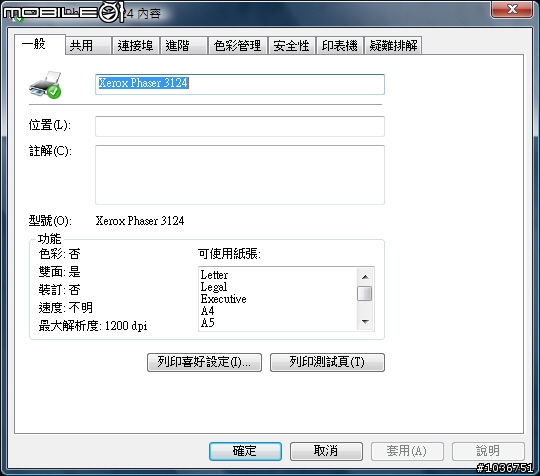Open the 連接埠 tab
Viewport: 540px width, 476px height.
(136, 46)
